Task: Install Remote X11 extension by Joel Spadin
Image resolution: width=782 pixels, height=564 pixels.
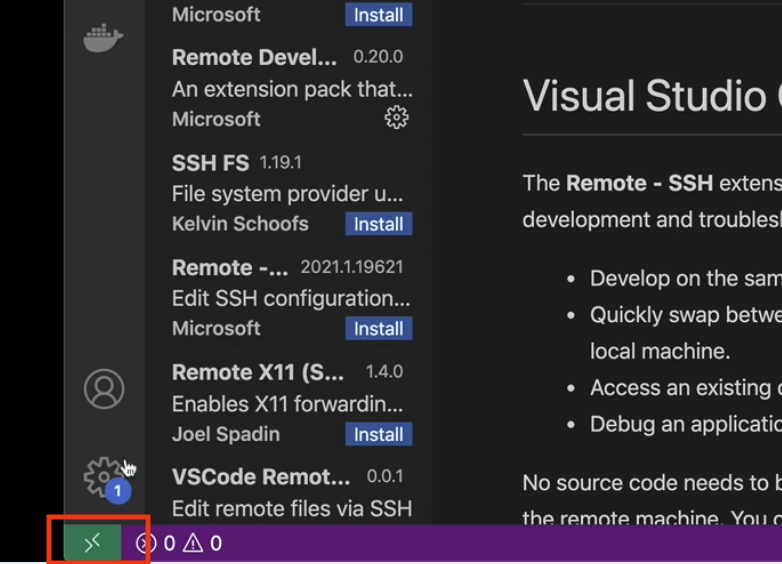Action: [379, 434]
